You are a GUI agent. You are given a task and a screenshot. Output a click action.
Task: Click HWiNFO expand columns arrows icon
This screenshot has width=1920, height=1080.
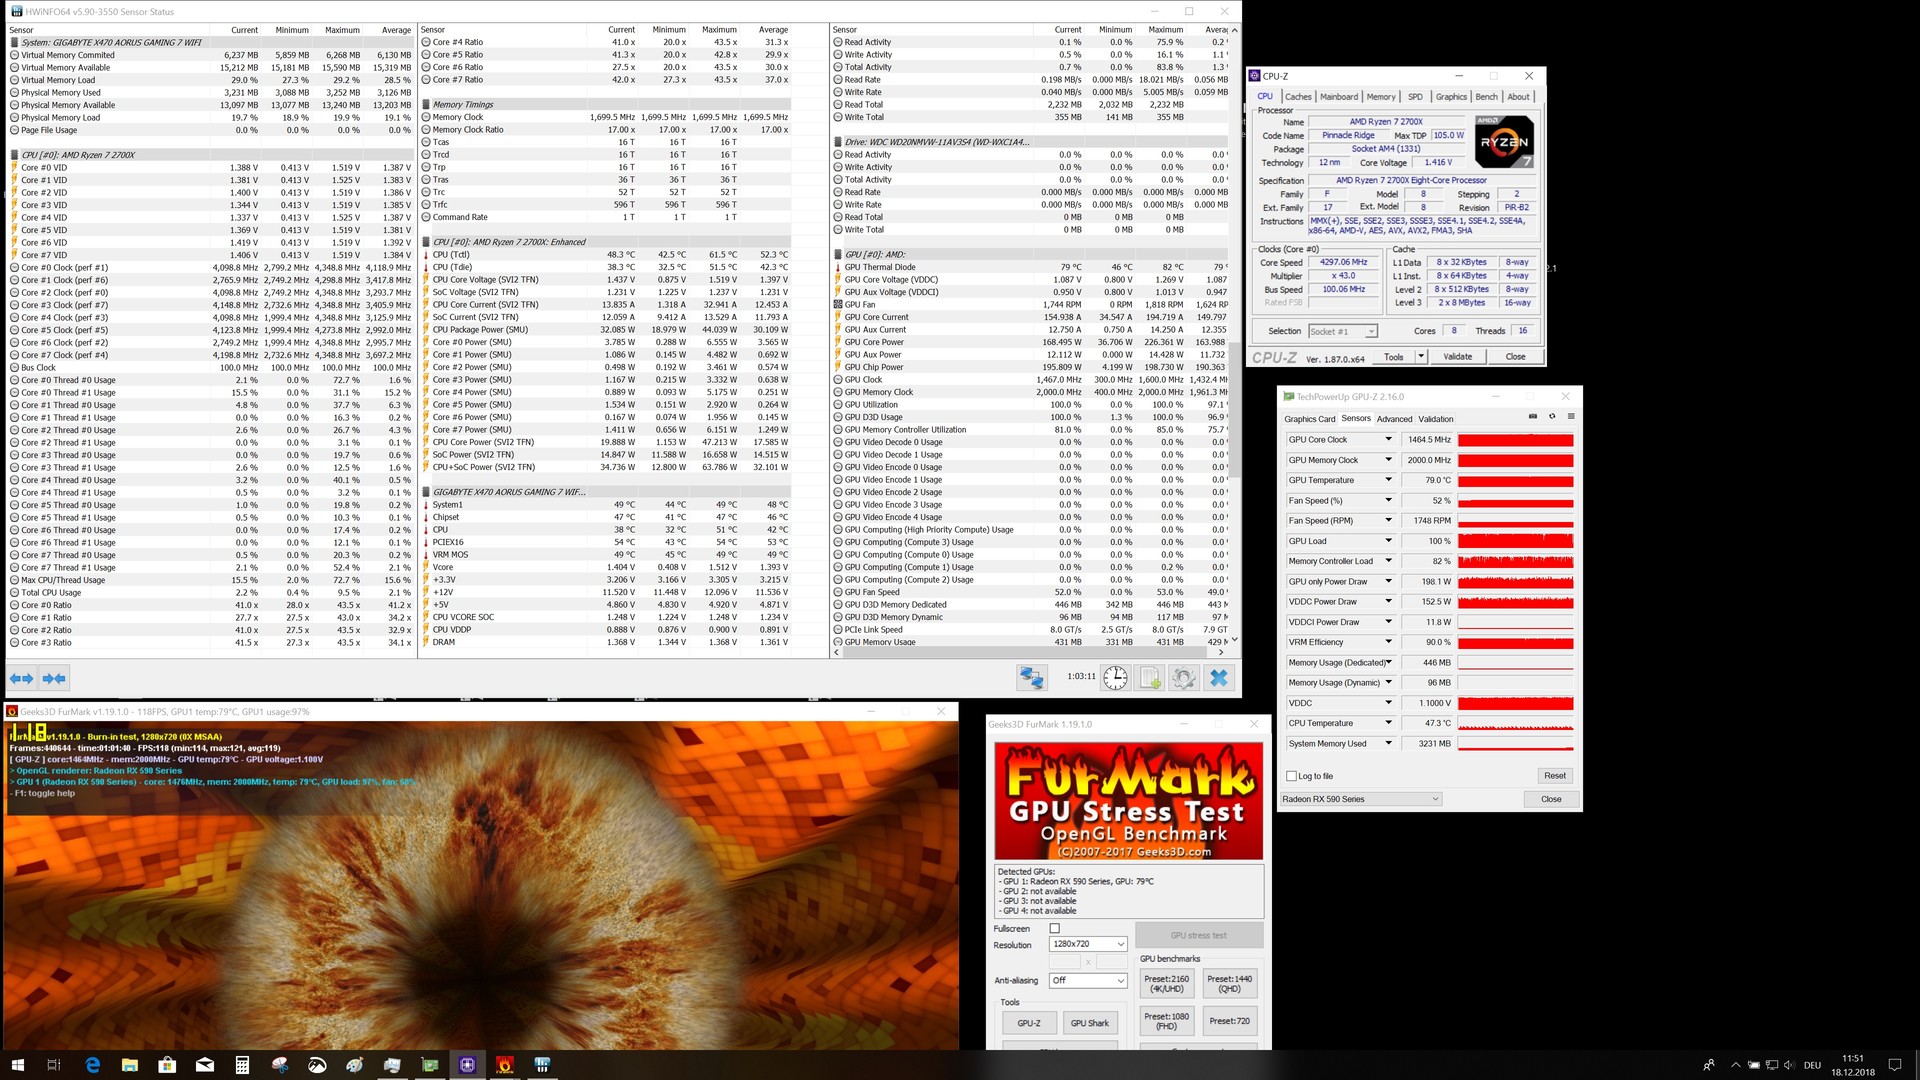pyautogui.click(x=21, y=678)
